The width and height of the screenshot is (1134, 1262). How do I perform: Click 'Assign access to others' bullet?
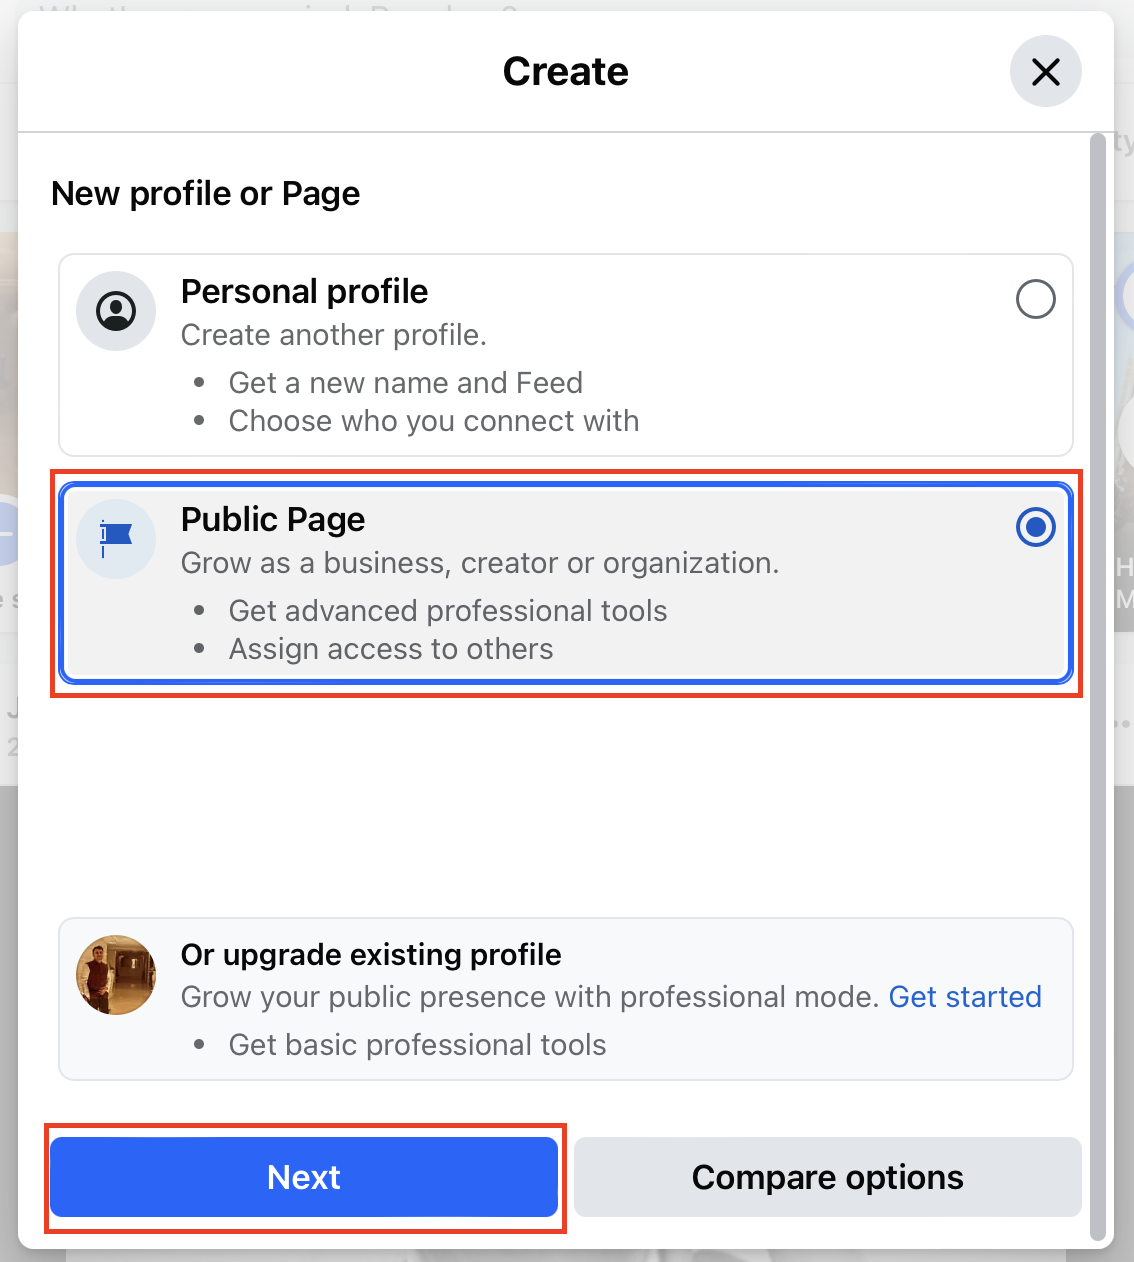click(391, 649)
